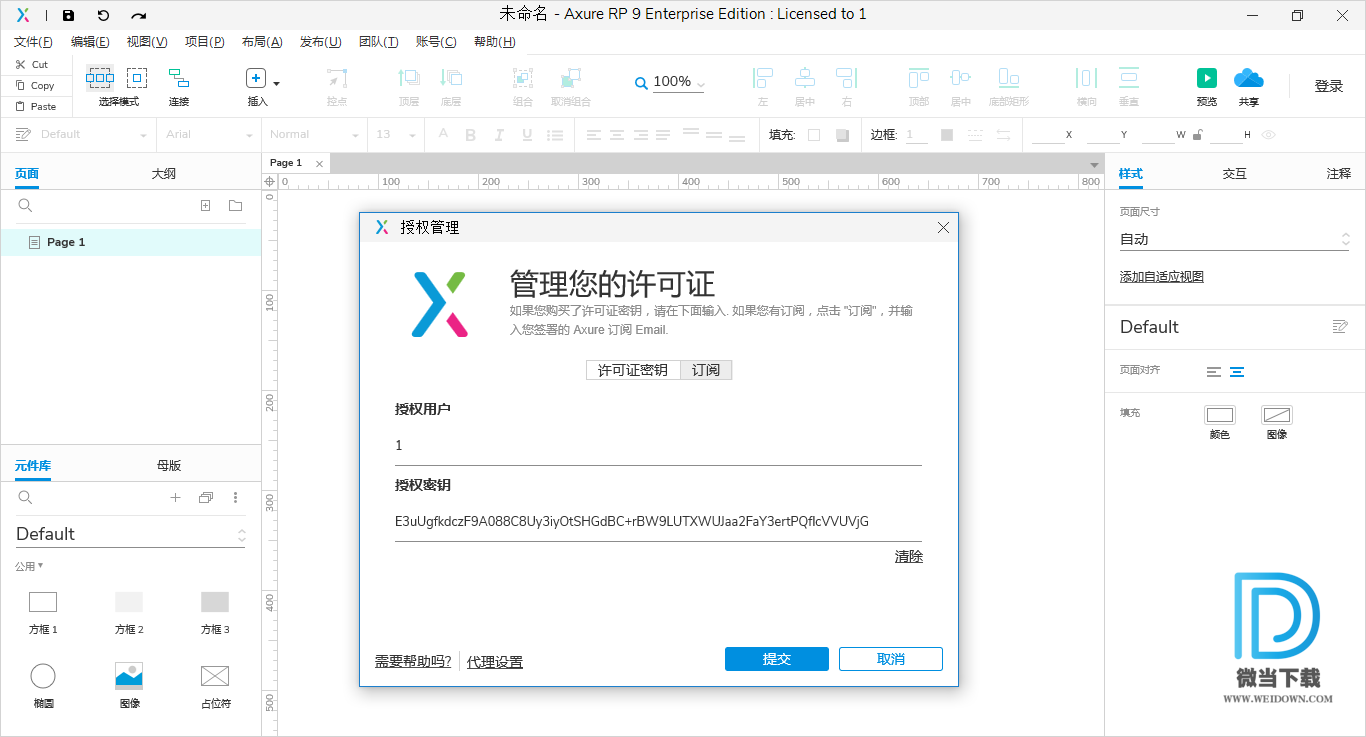The height and width of the screenshot is (737, 1366).
Task: Open the Default library dropdown
Action: 130,534
